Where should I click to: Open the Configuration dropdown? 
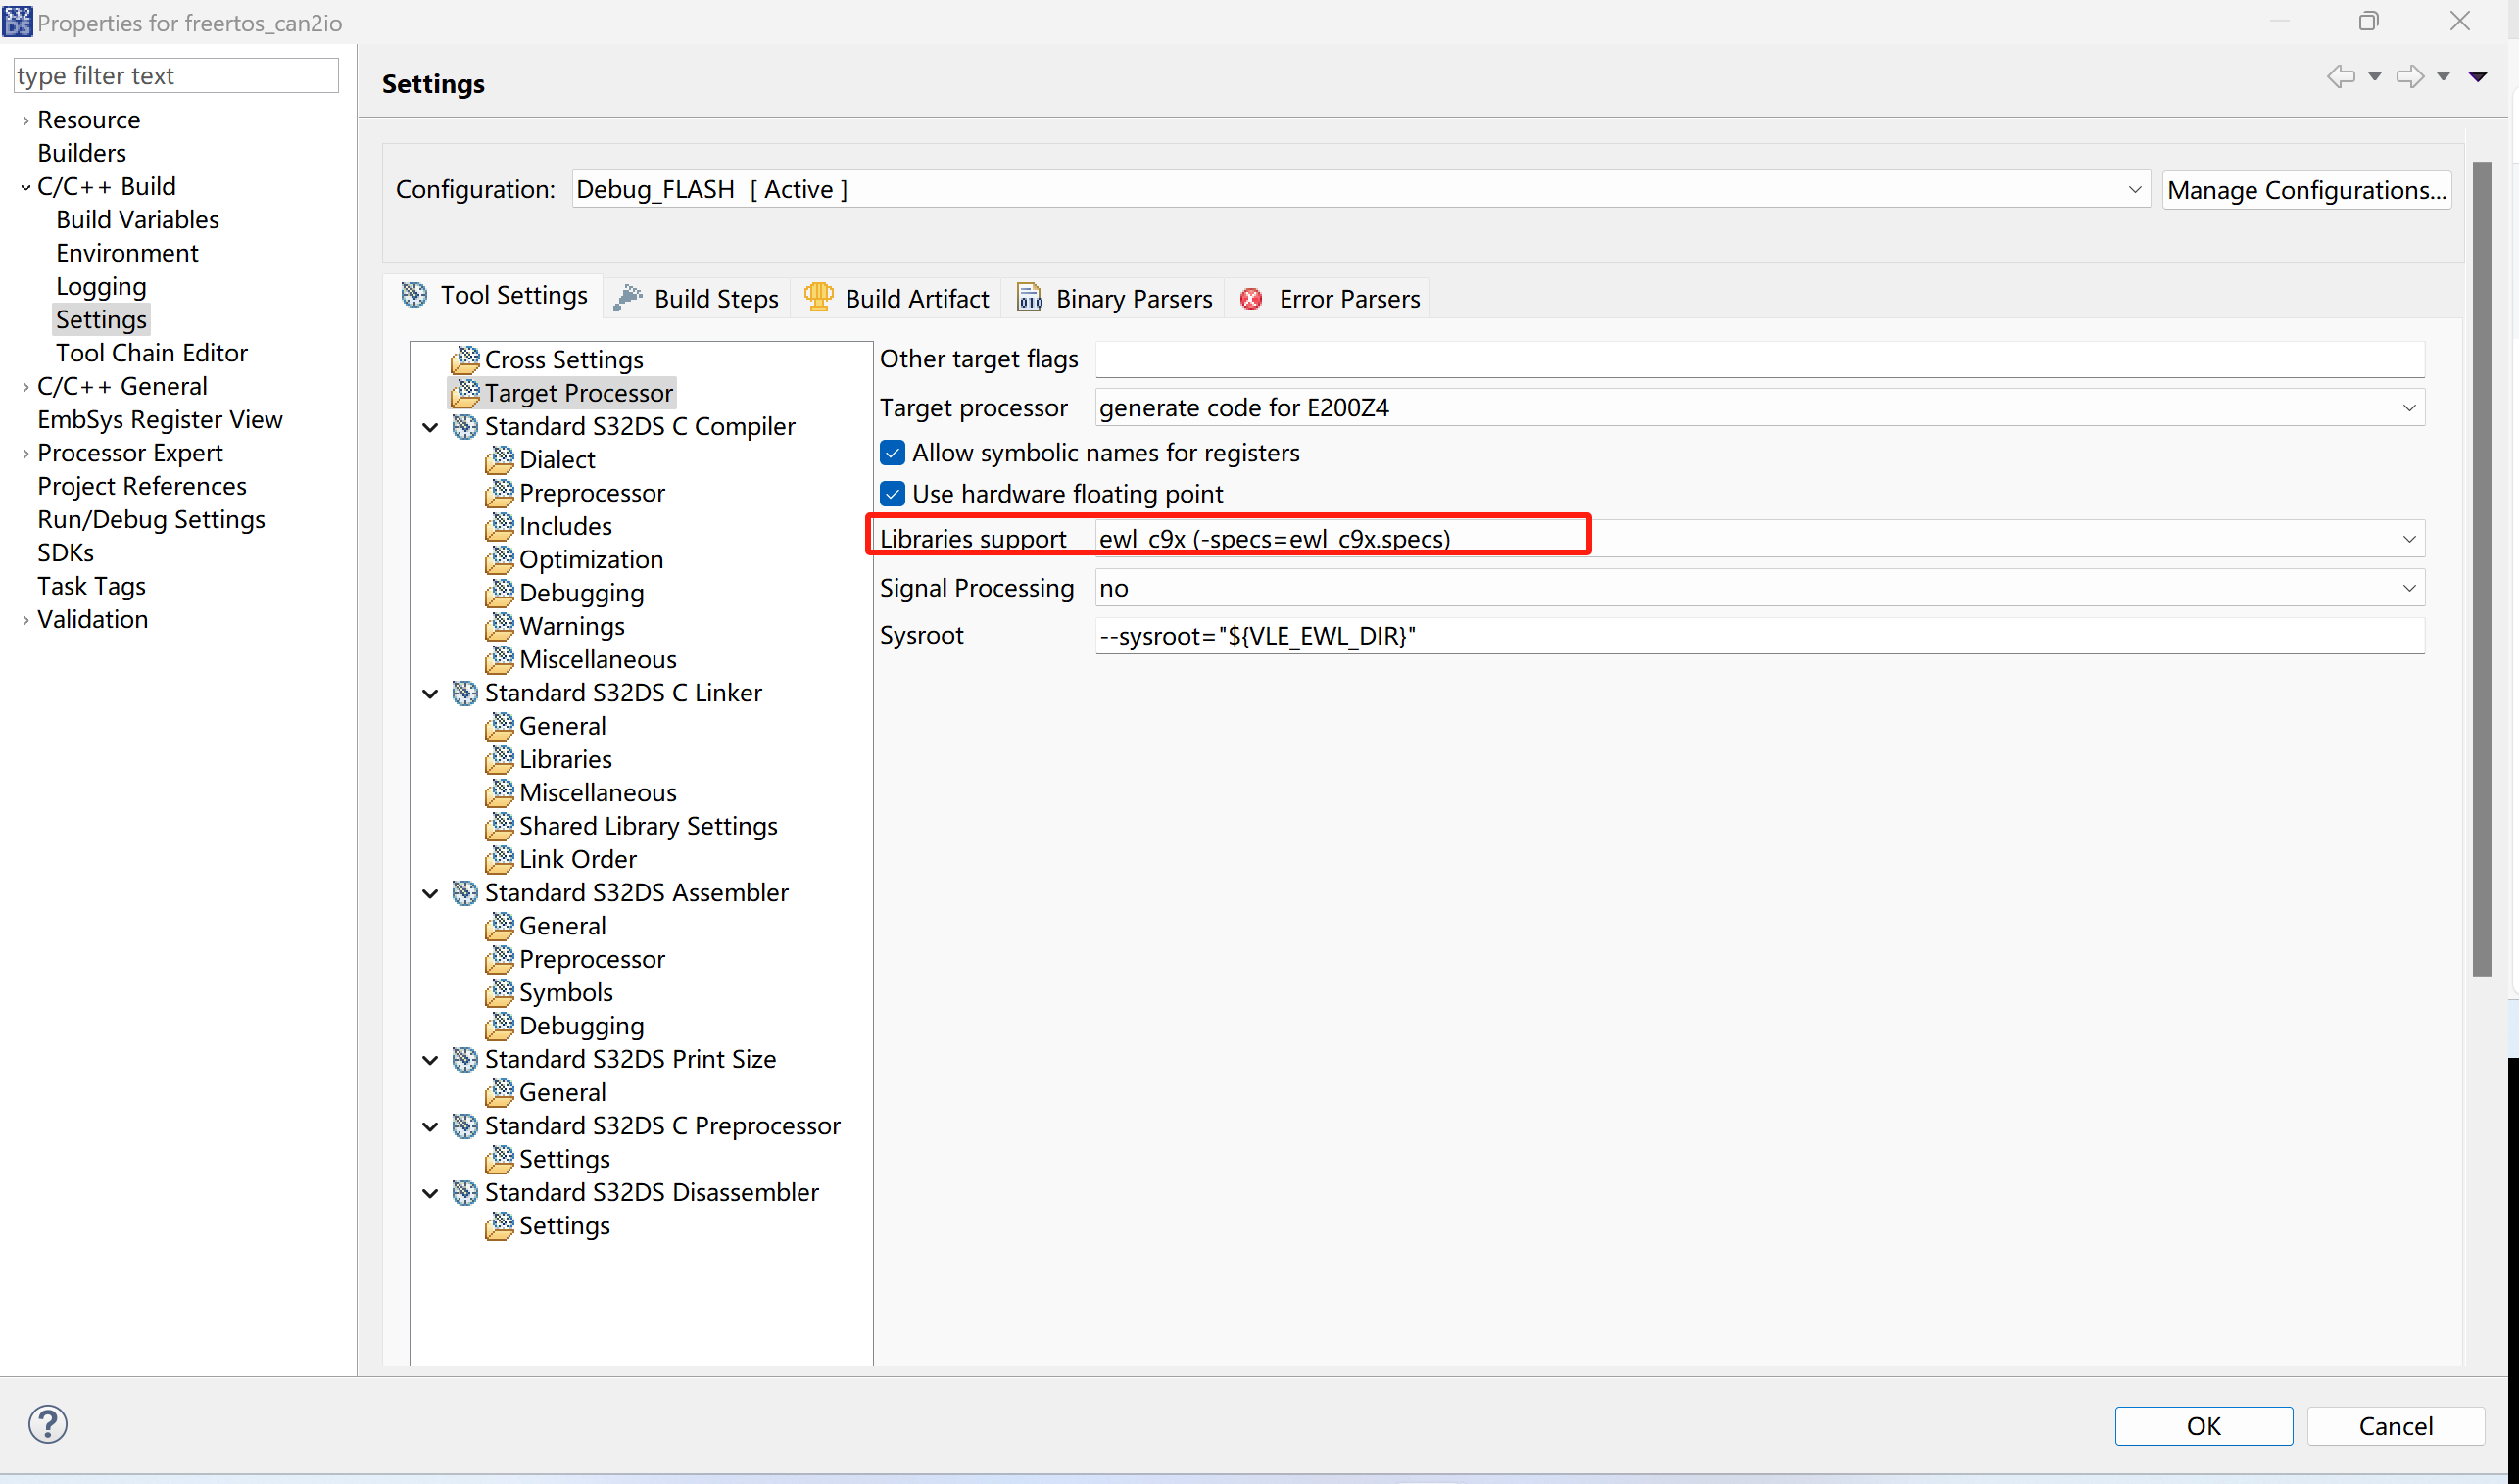tap(1361, 189)
